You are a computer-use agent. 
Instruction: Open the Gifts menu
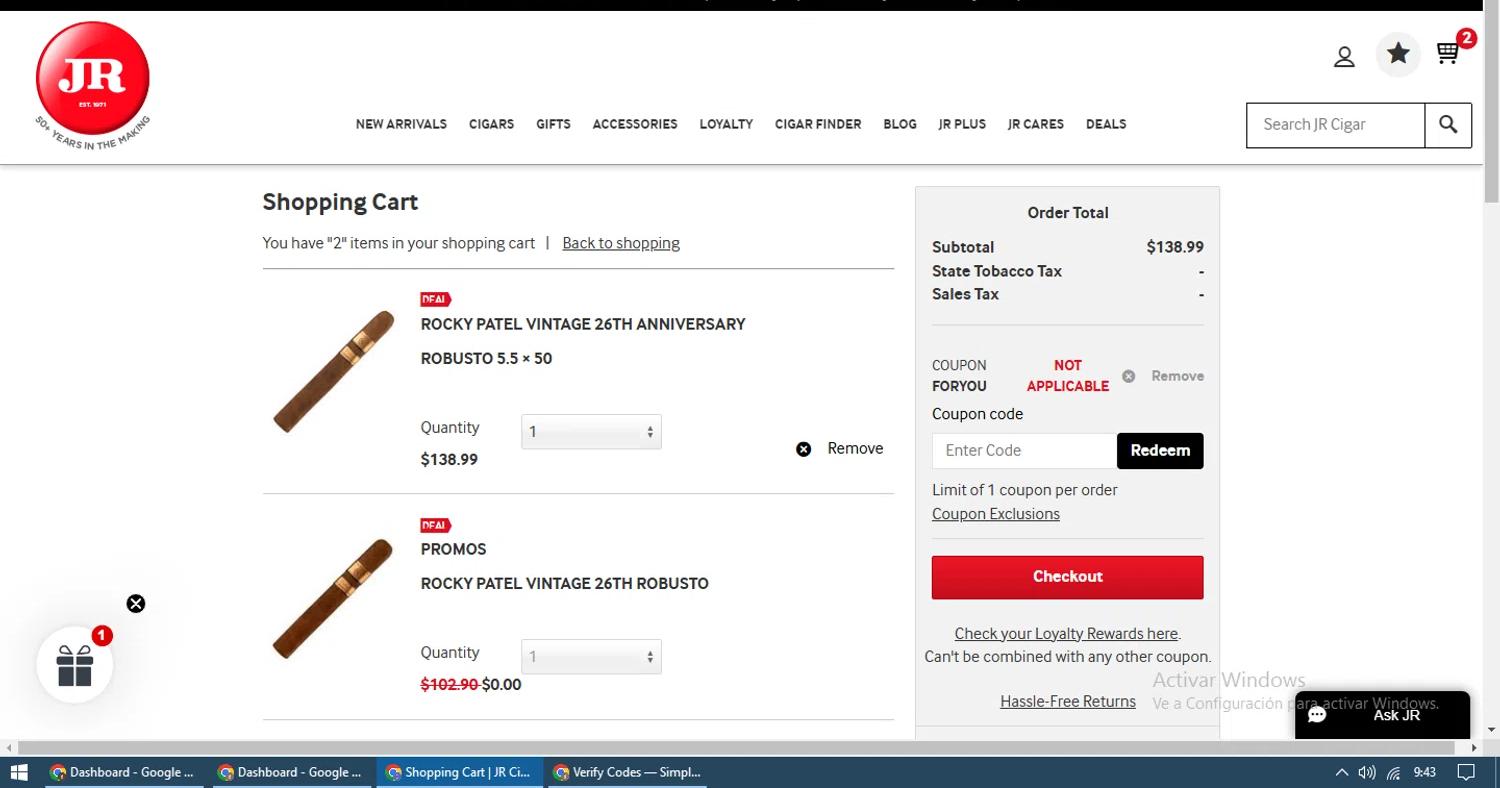pyautogui.click(x=553, y=124)
